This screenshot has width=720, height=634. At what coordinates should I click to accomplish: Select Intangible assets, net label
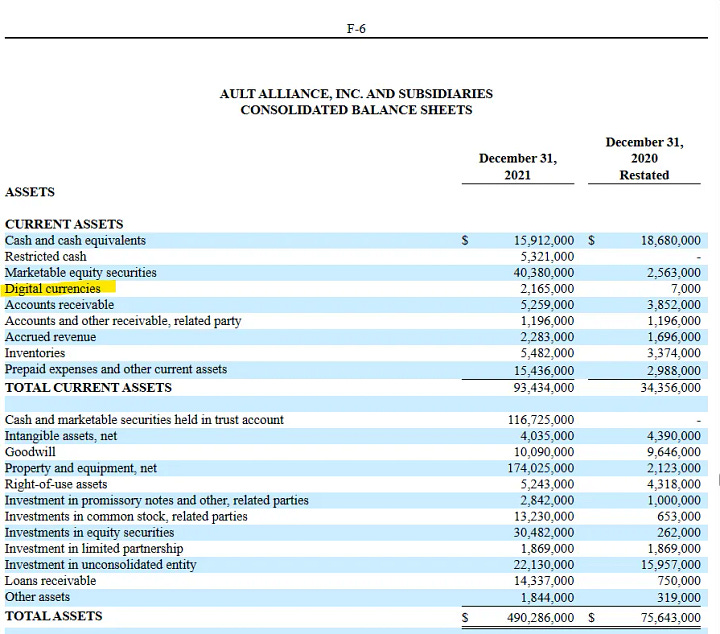(61, 436)
